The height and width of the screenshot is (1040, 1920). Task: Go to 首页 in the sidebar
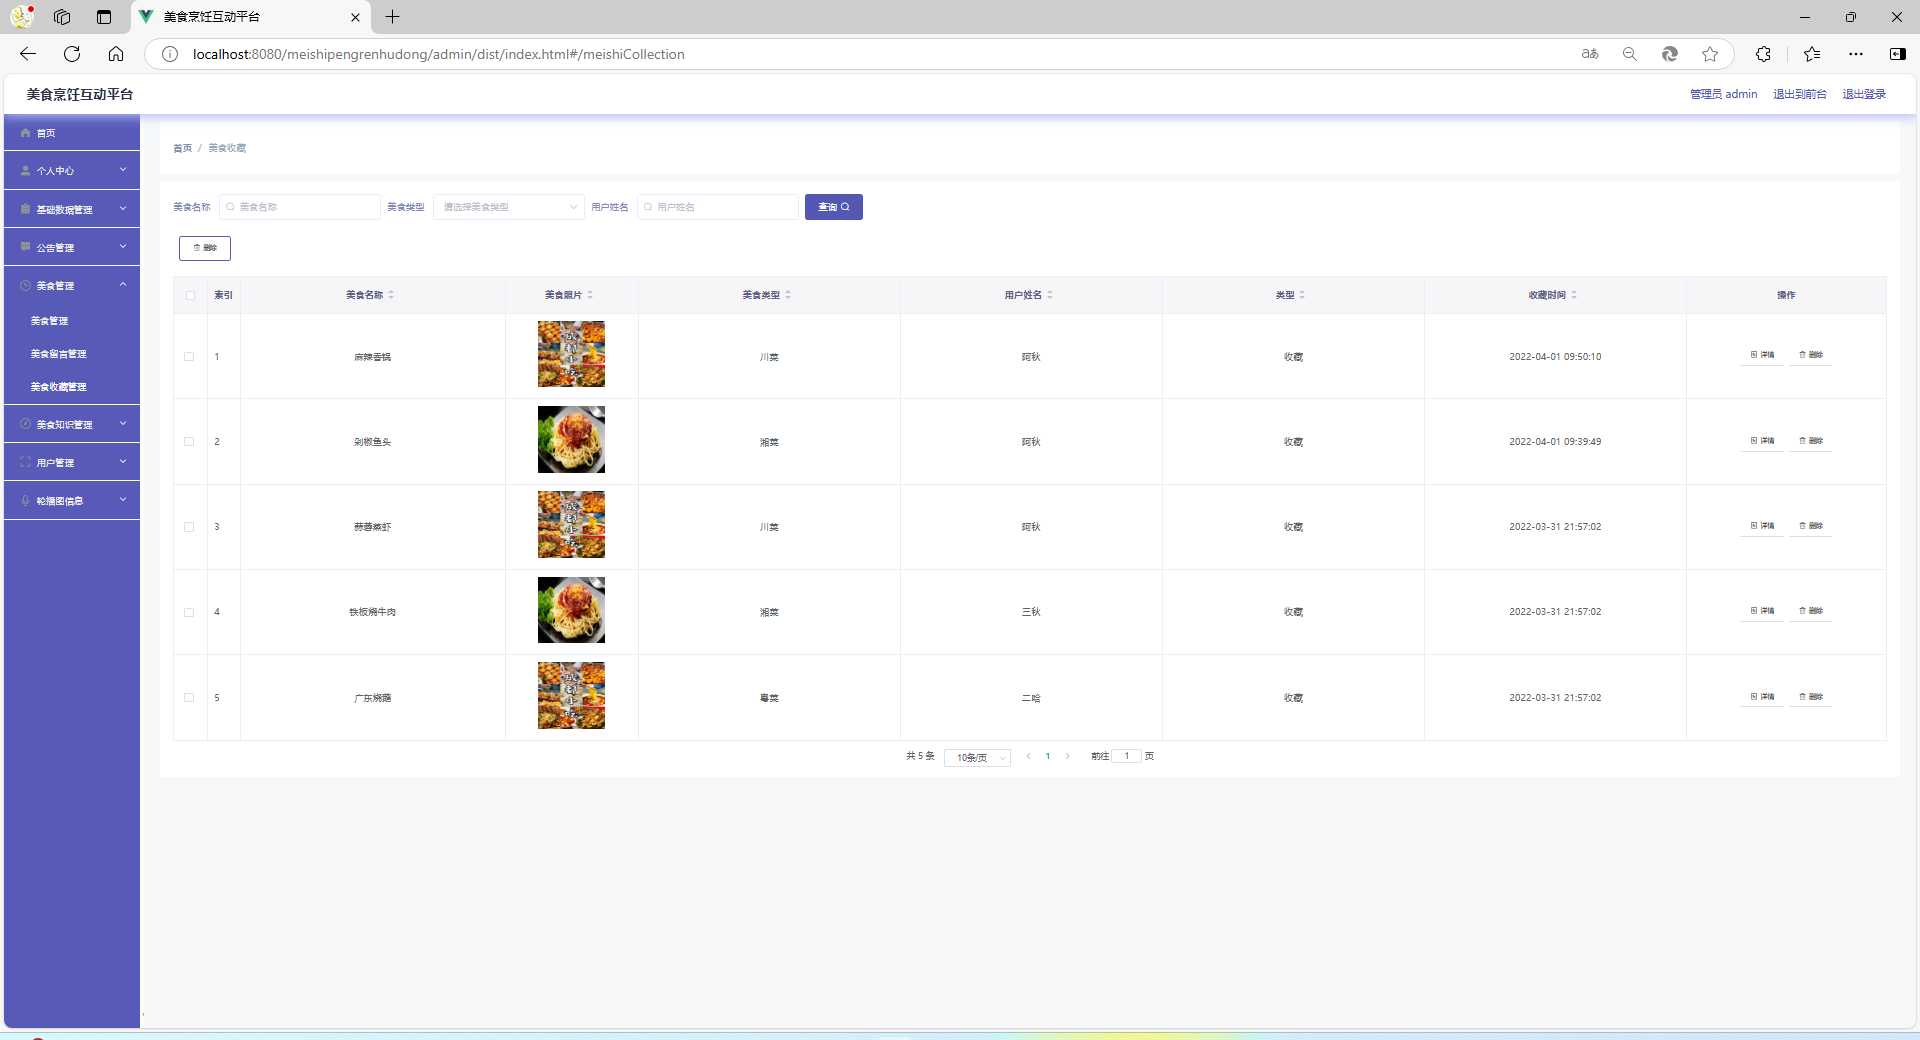click(72, 133)
